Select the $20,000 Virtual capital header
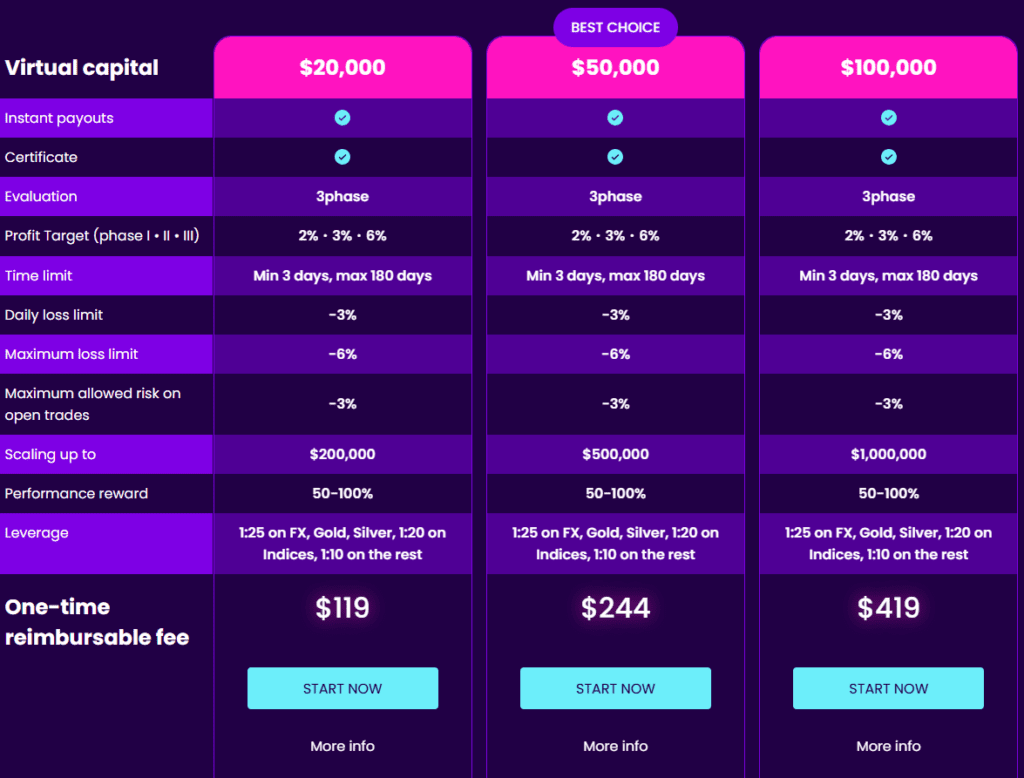Screen dimensions: 1024x778 (343, 67)
